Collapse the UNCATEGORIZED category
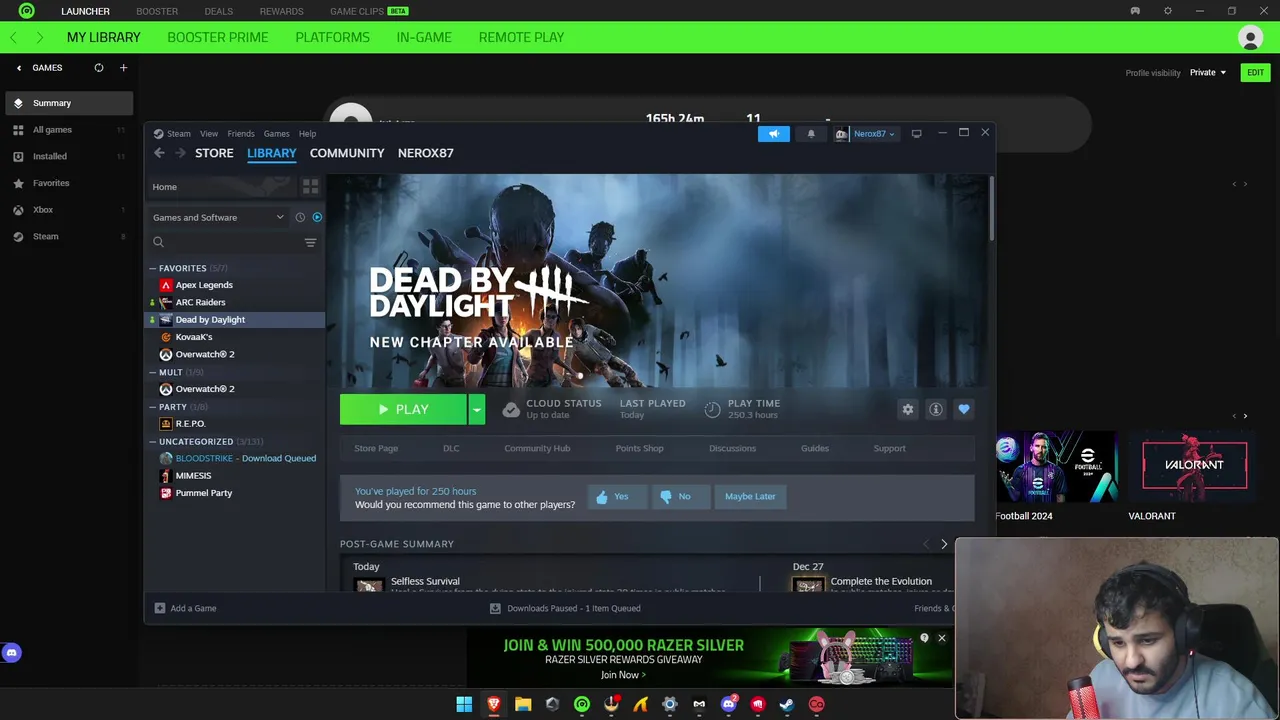This screenshot has height=720, width=1280. [x=153, y=441]
